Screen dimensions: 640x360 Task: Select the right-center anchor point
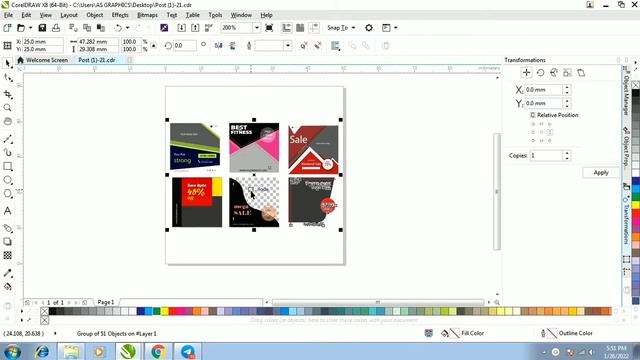pos(550,132)
